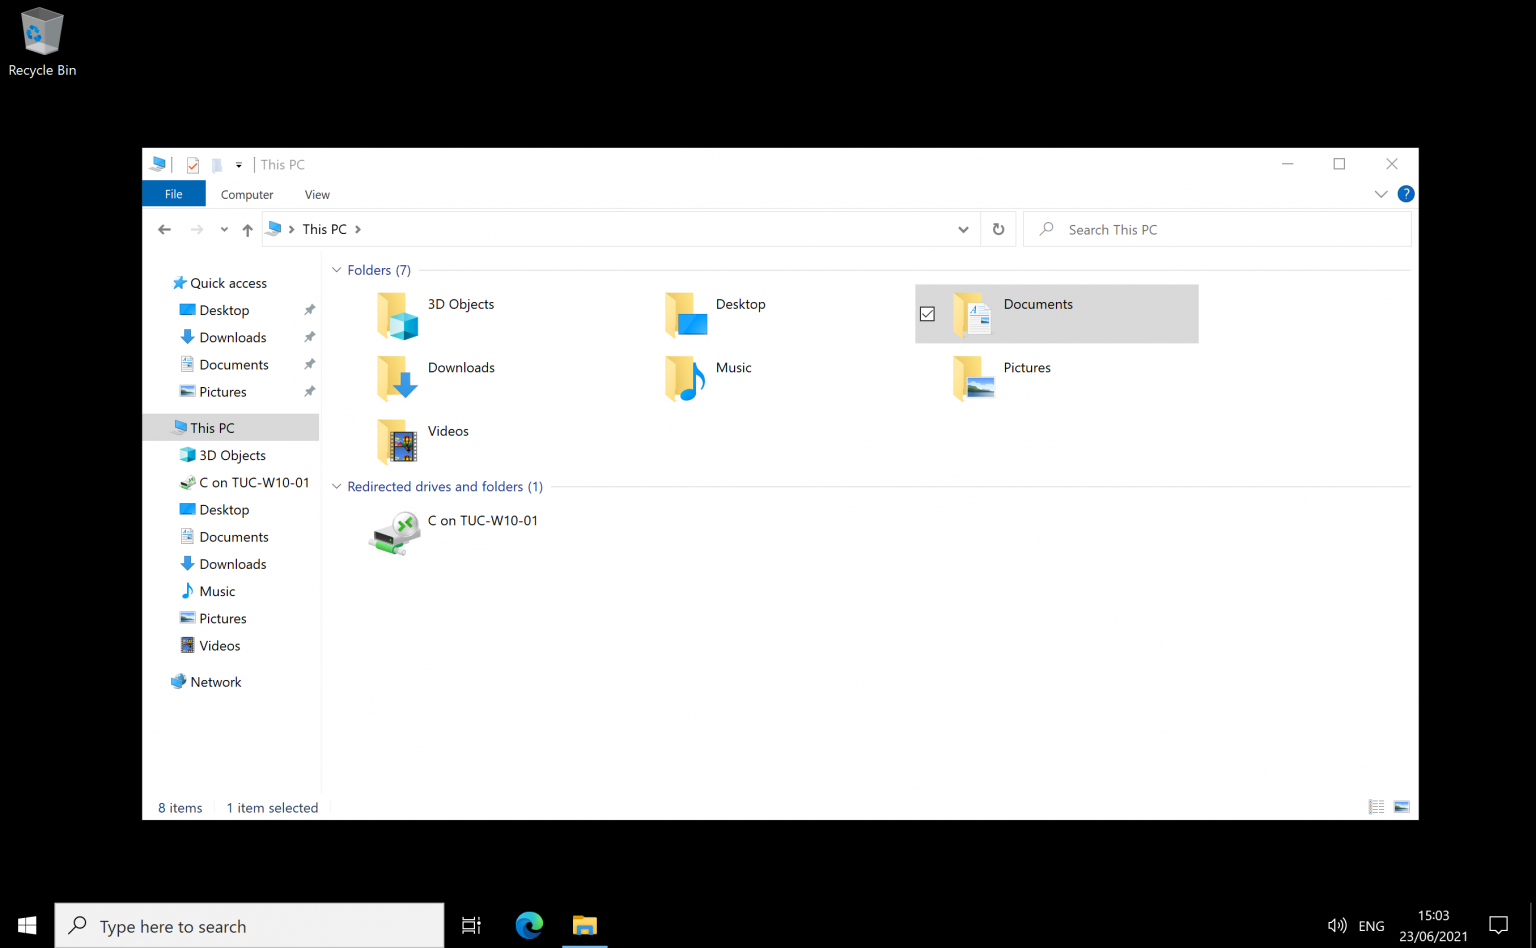Click the Refresh icon beside the address bar
Screen dimensions: 1536x948
point(997,229)
